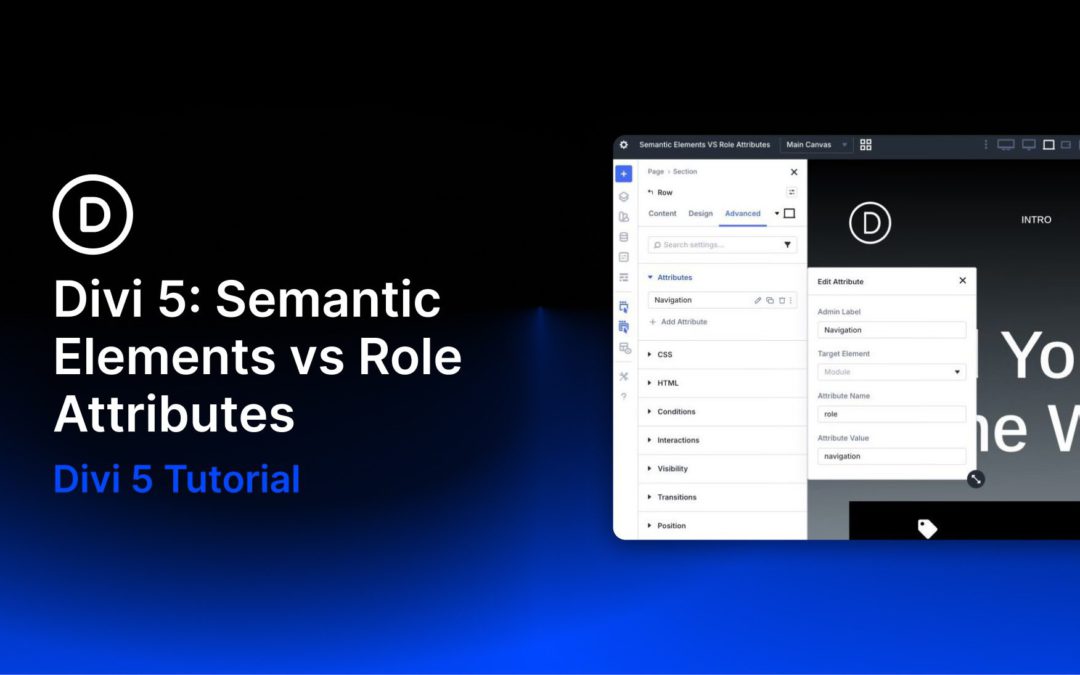Click the INTRO menu item on the canvas

(1036, 220)
